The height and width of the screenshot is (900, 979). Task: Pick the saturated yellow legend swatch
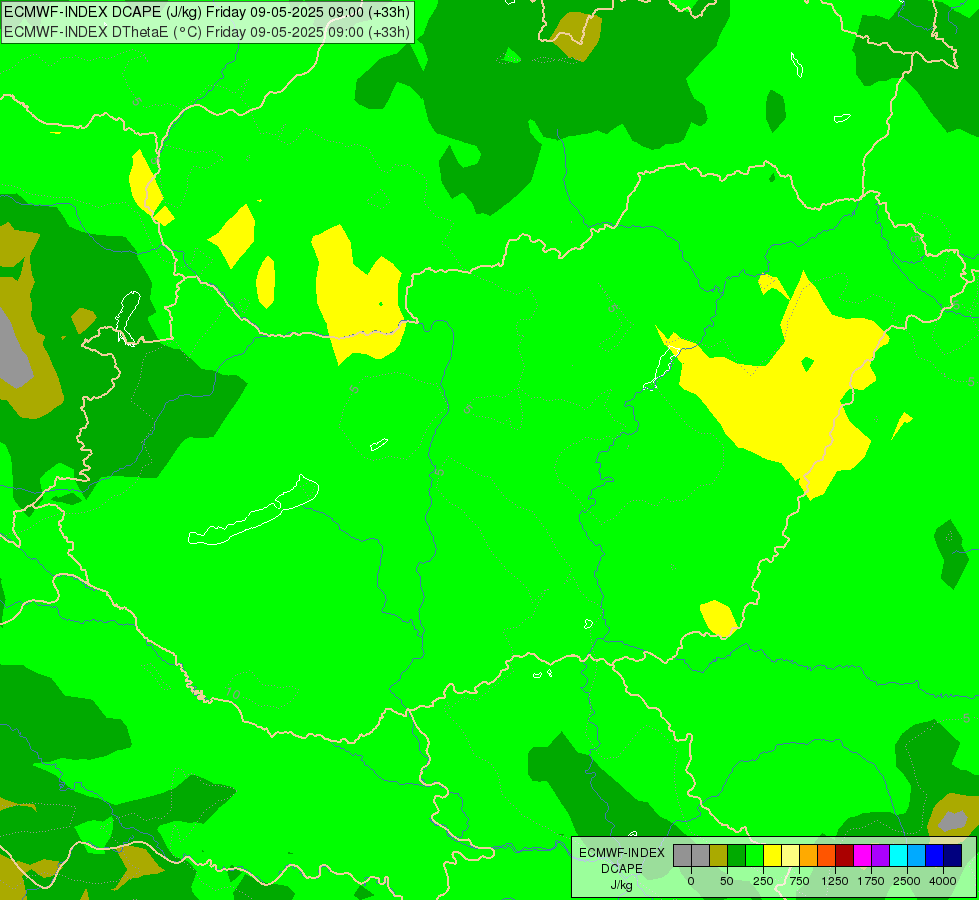[x=773, y=855]
